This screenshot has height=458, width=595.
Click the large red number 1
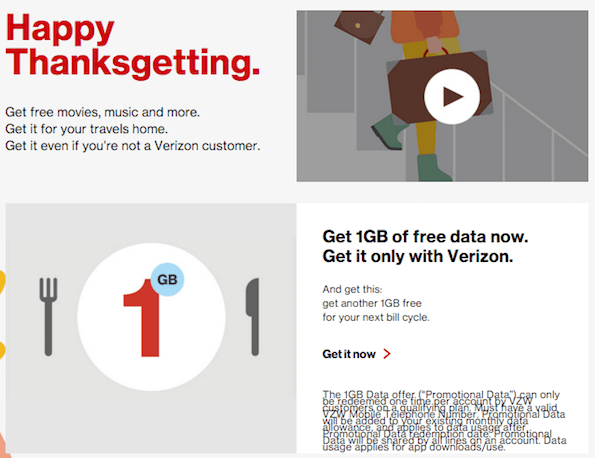[x=142, y=318]
